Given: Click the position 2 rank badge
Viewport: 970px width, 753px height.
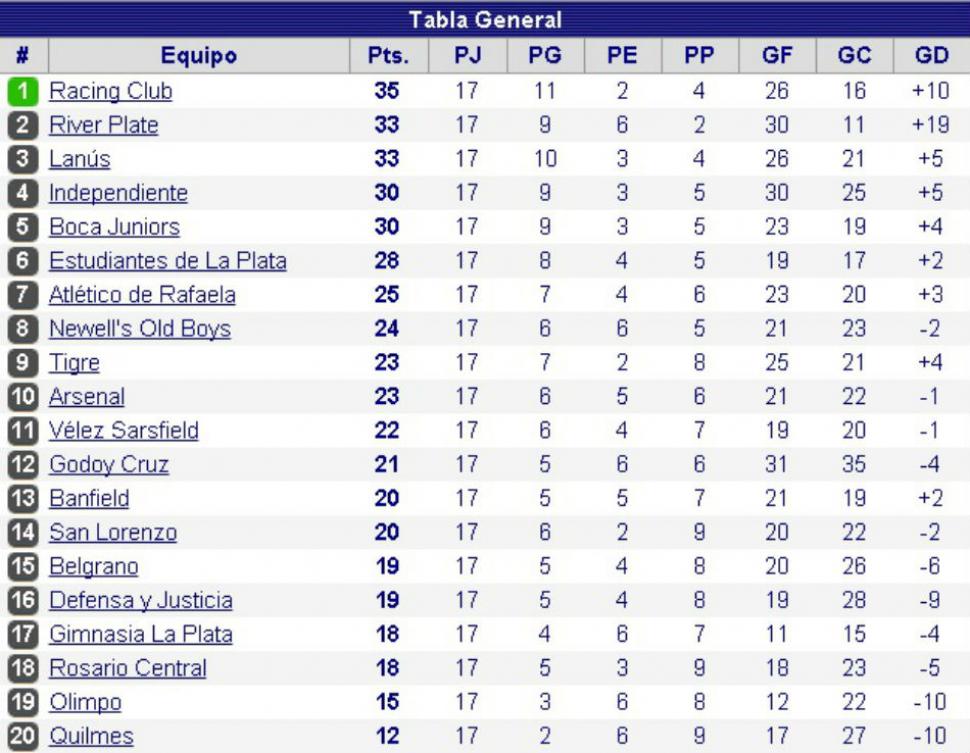Looking at the screenshot, I should point(23,125).
